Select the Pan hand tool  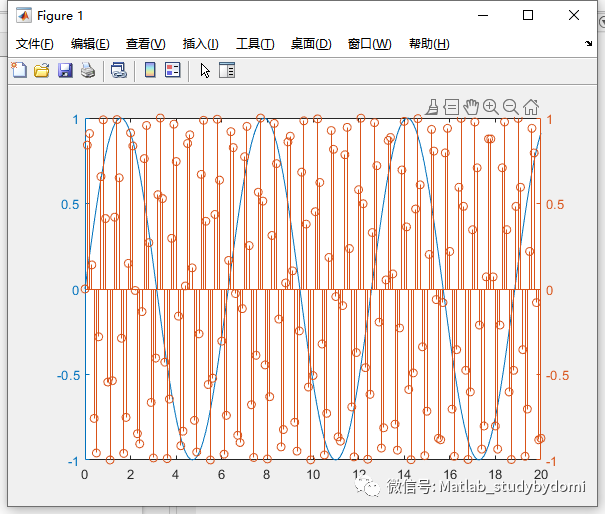tap(471, 107)
